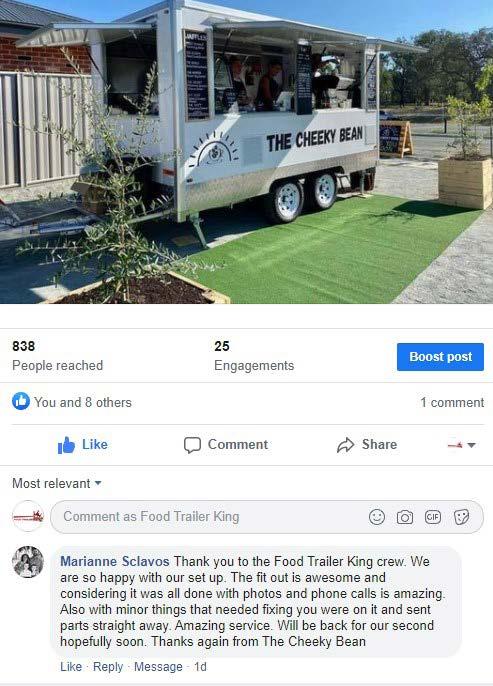Attach a photo using camera icon
The width and height of the screenshot is (493, 686).
click(x=405, y=517)
